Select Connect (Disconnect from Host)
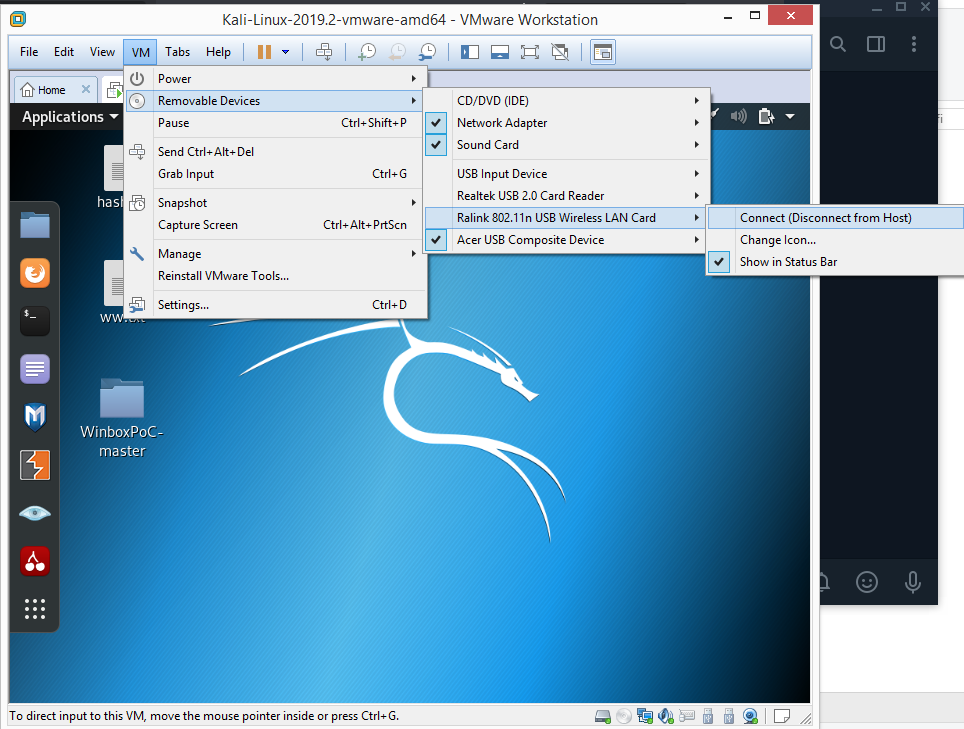The image size is (964, 729). click(835, 218)
